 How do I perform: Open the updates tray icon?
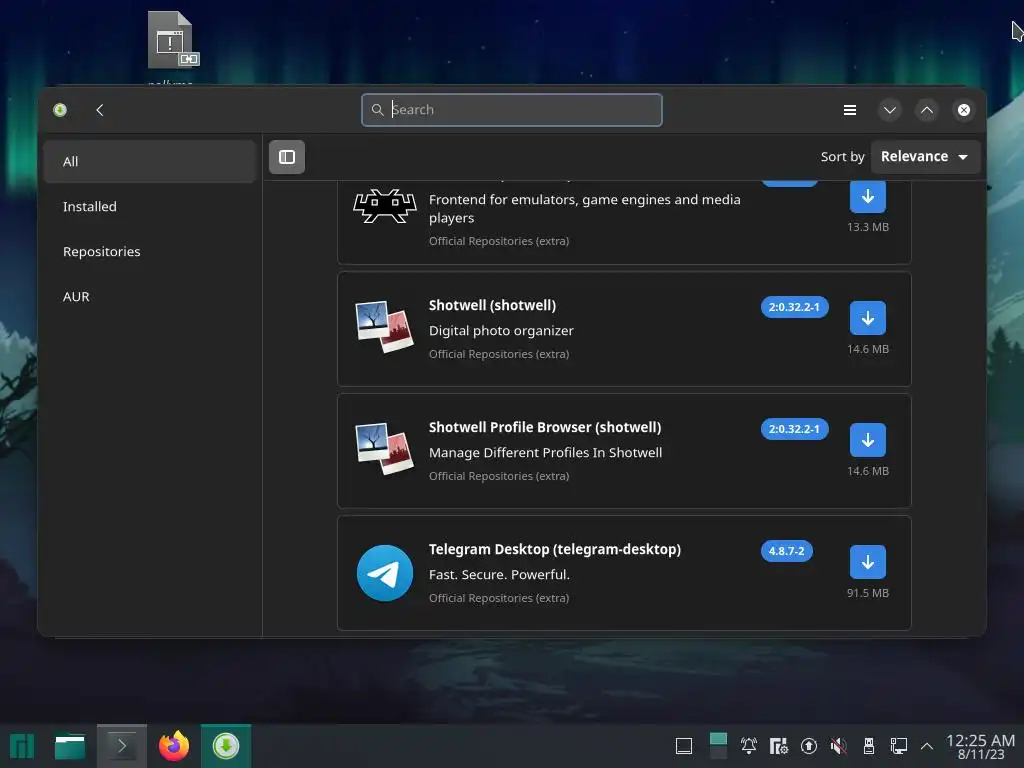[808, 746]
